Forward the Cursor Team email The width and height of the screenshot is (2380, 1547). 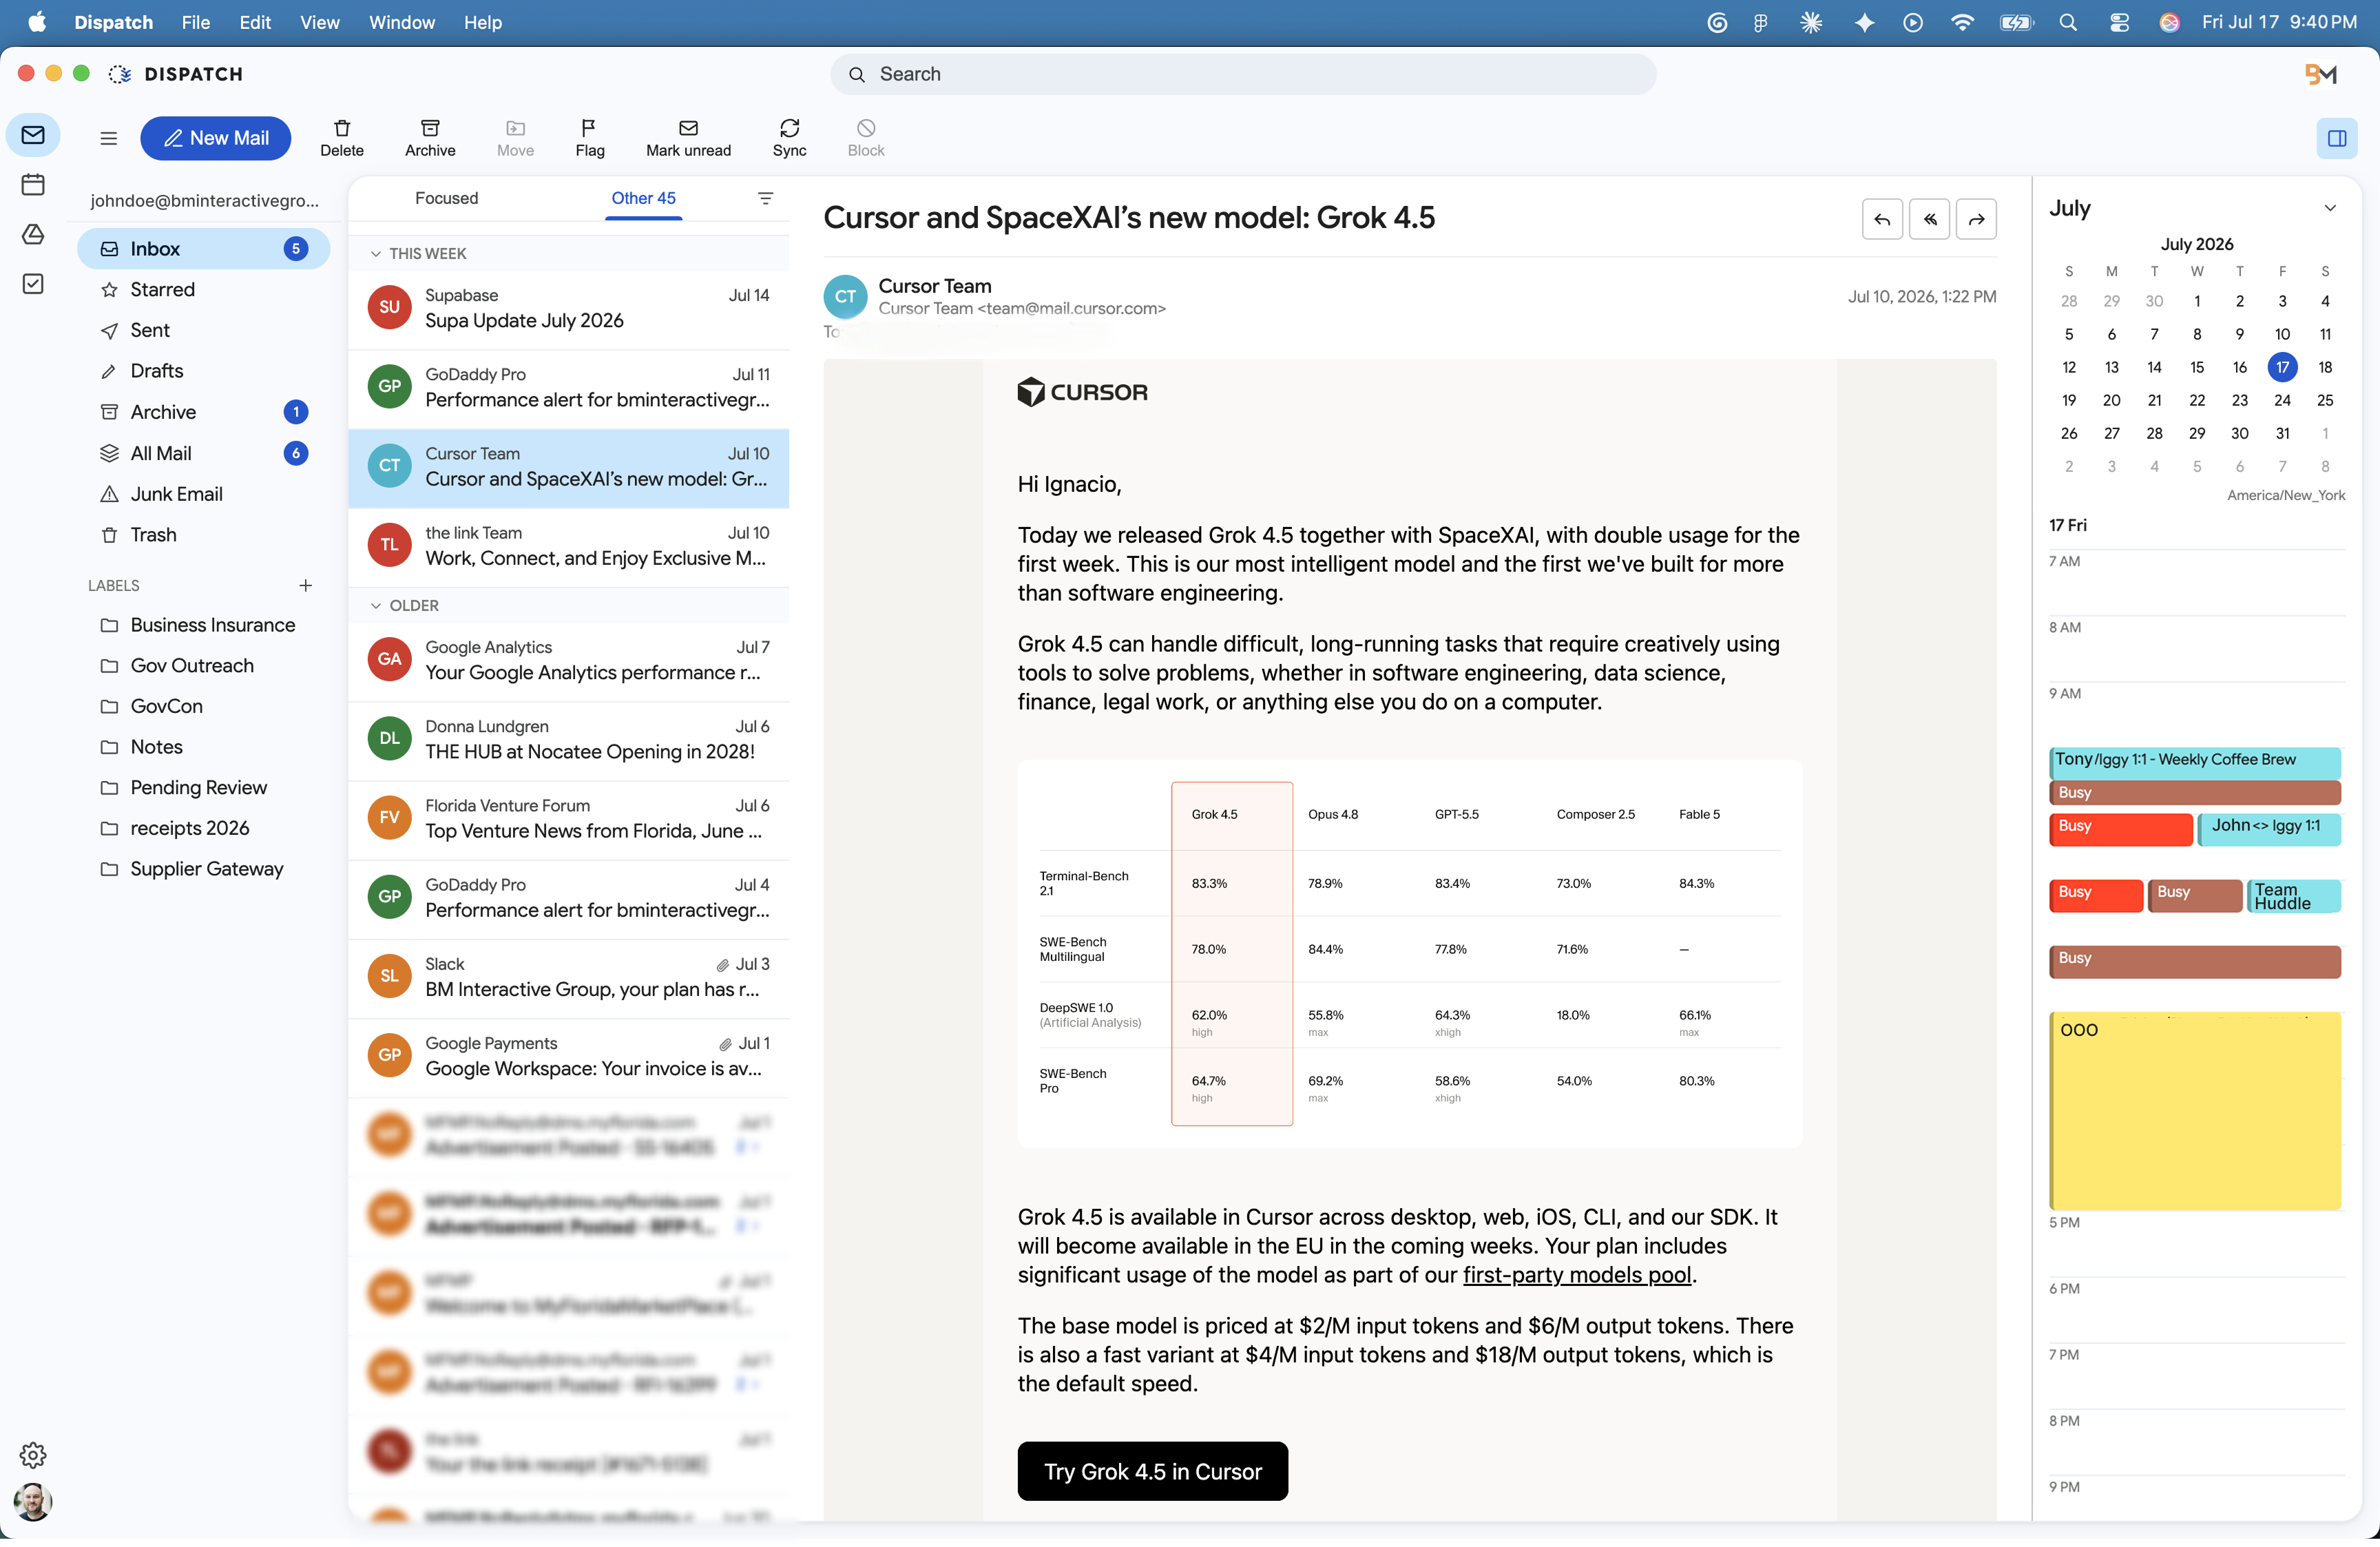pos(1976,219)
